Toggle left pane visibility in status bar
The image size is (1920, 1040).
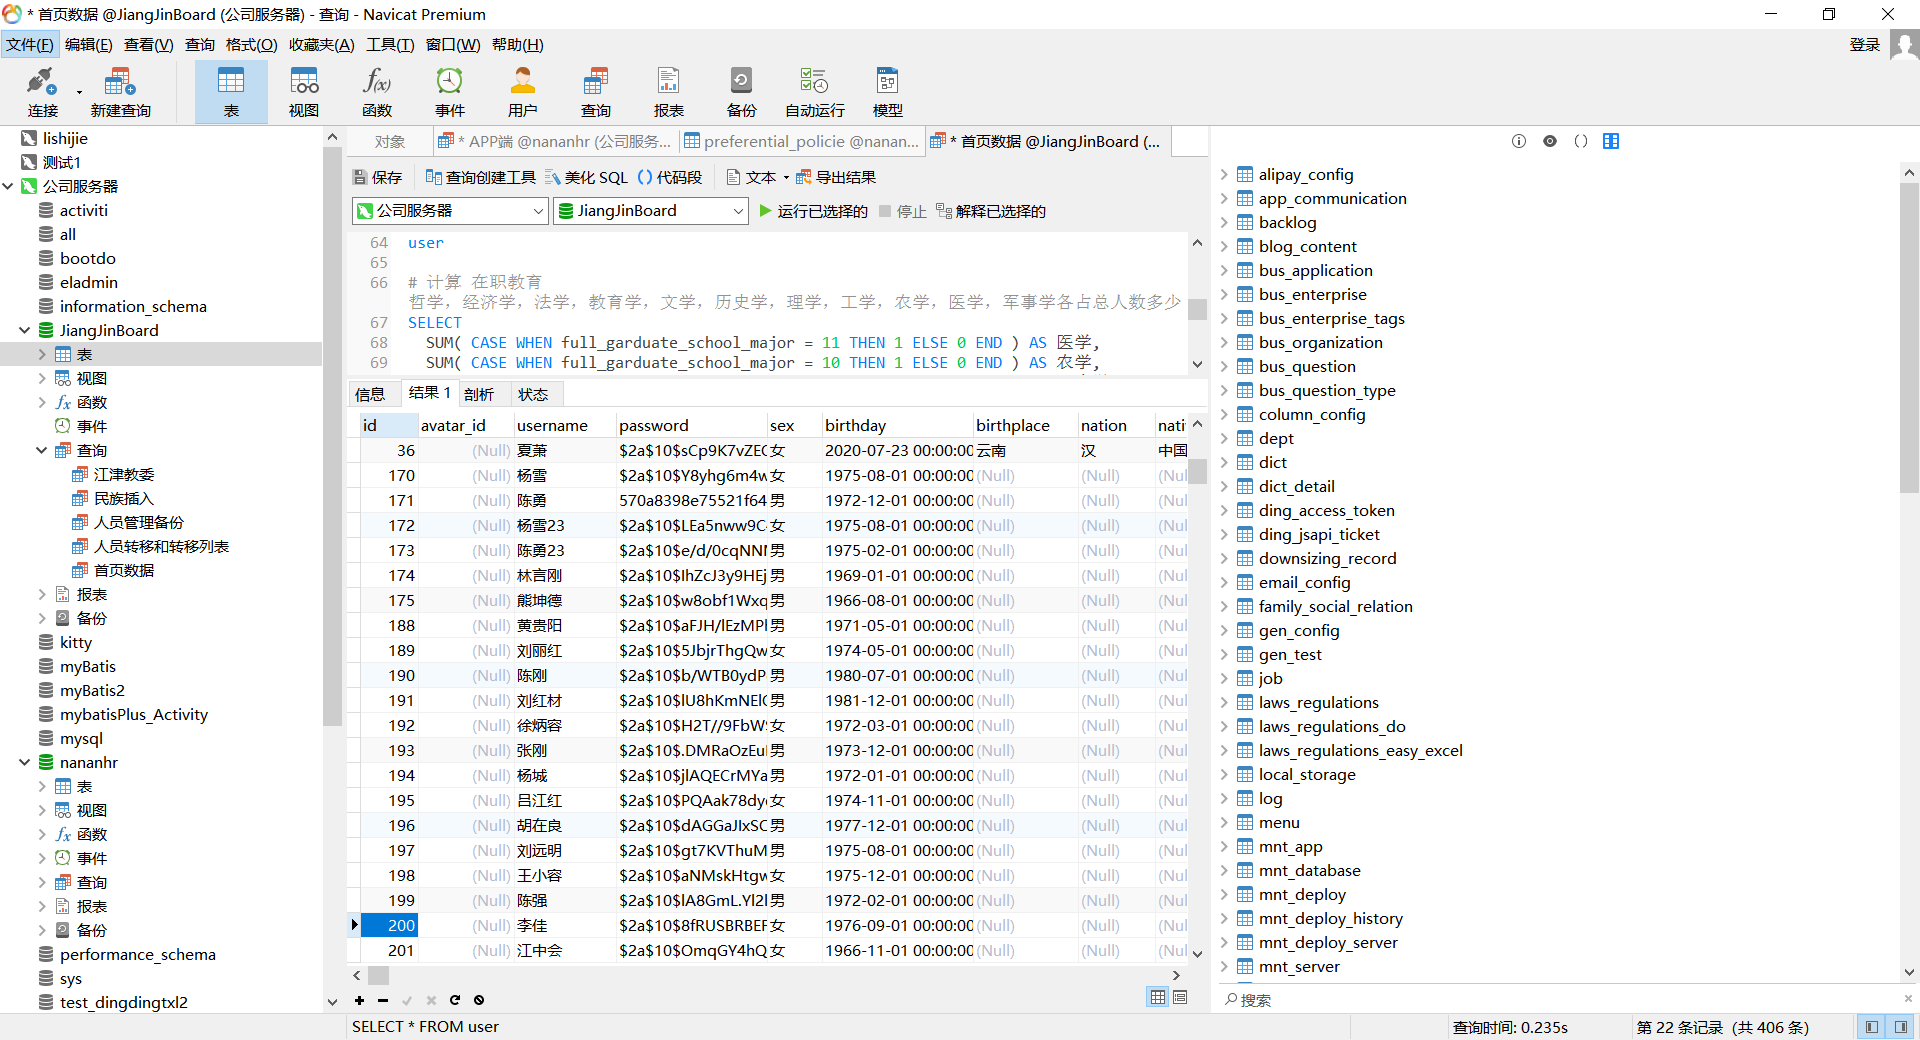1871,1027
